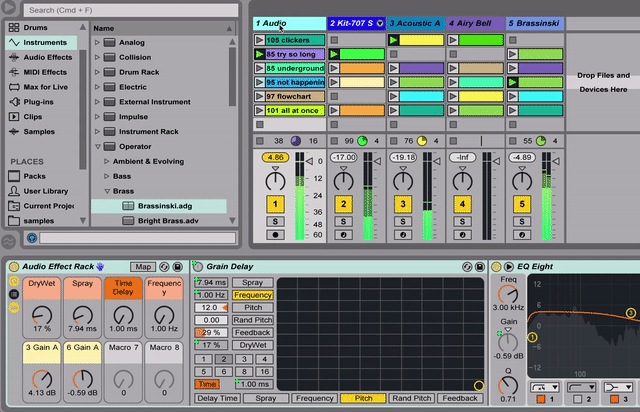640x412 pixels.
Task: Select Spray X-axis parameter tab
Action: [266, 398]
